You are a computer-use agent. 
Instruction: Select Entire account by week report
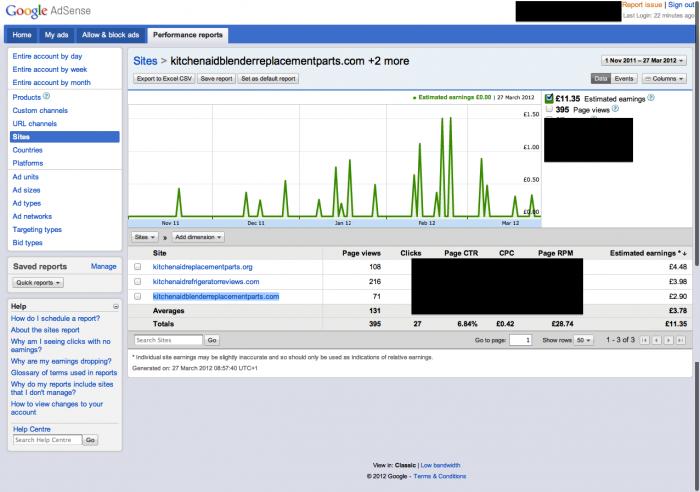coord(50,69)
